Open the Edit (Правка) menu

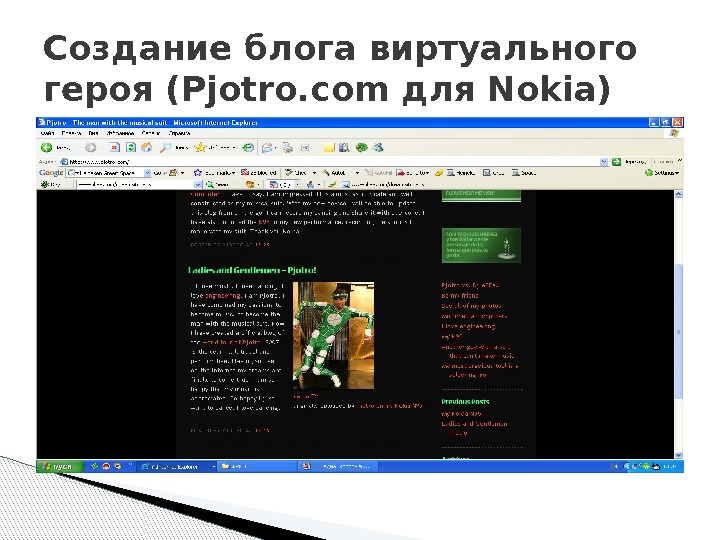pos(71,133)
